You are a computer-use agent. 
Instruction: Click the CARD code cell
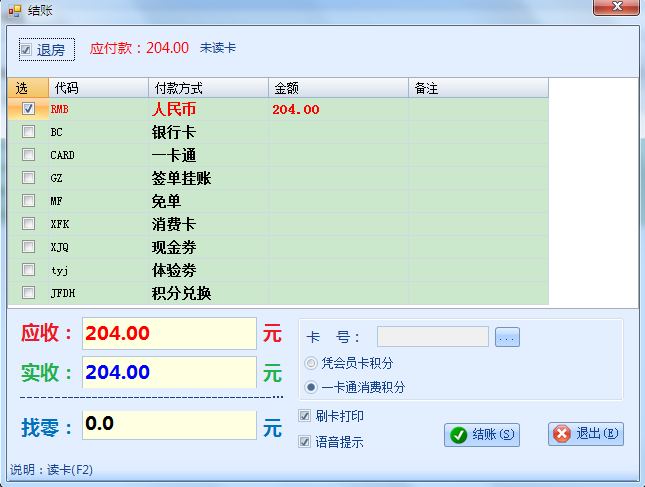pyautogui.click(x=99, y=155)
